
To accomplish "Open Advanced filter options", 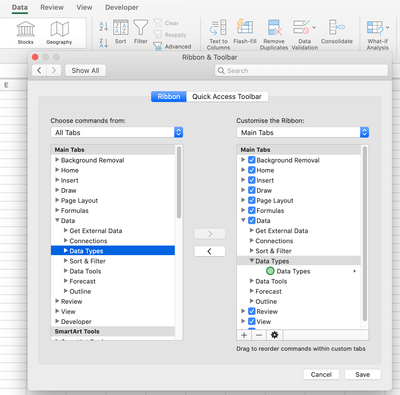I will 172,46.
